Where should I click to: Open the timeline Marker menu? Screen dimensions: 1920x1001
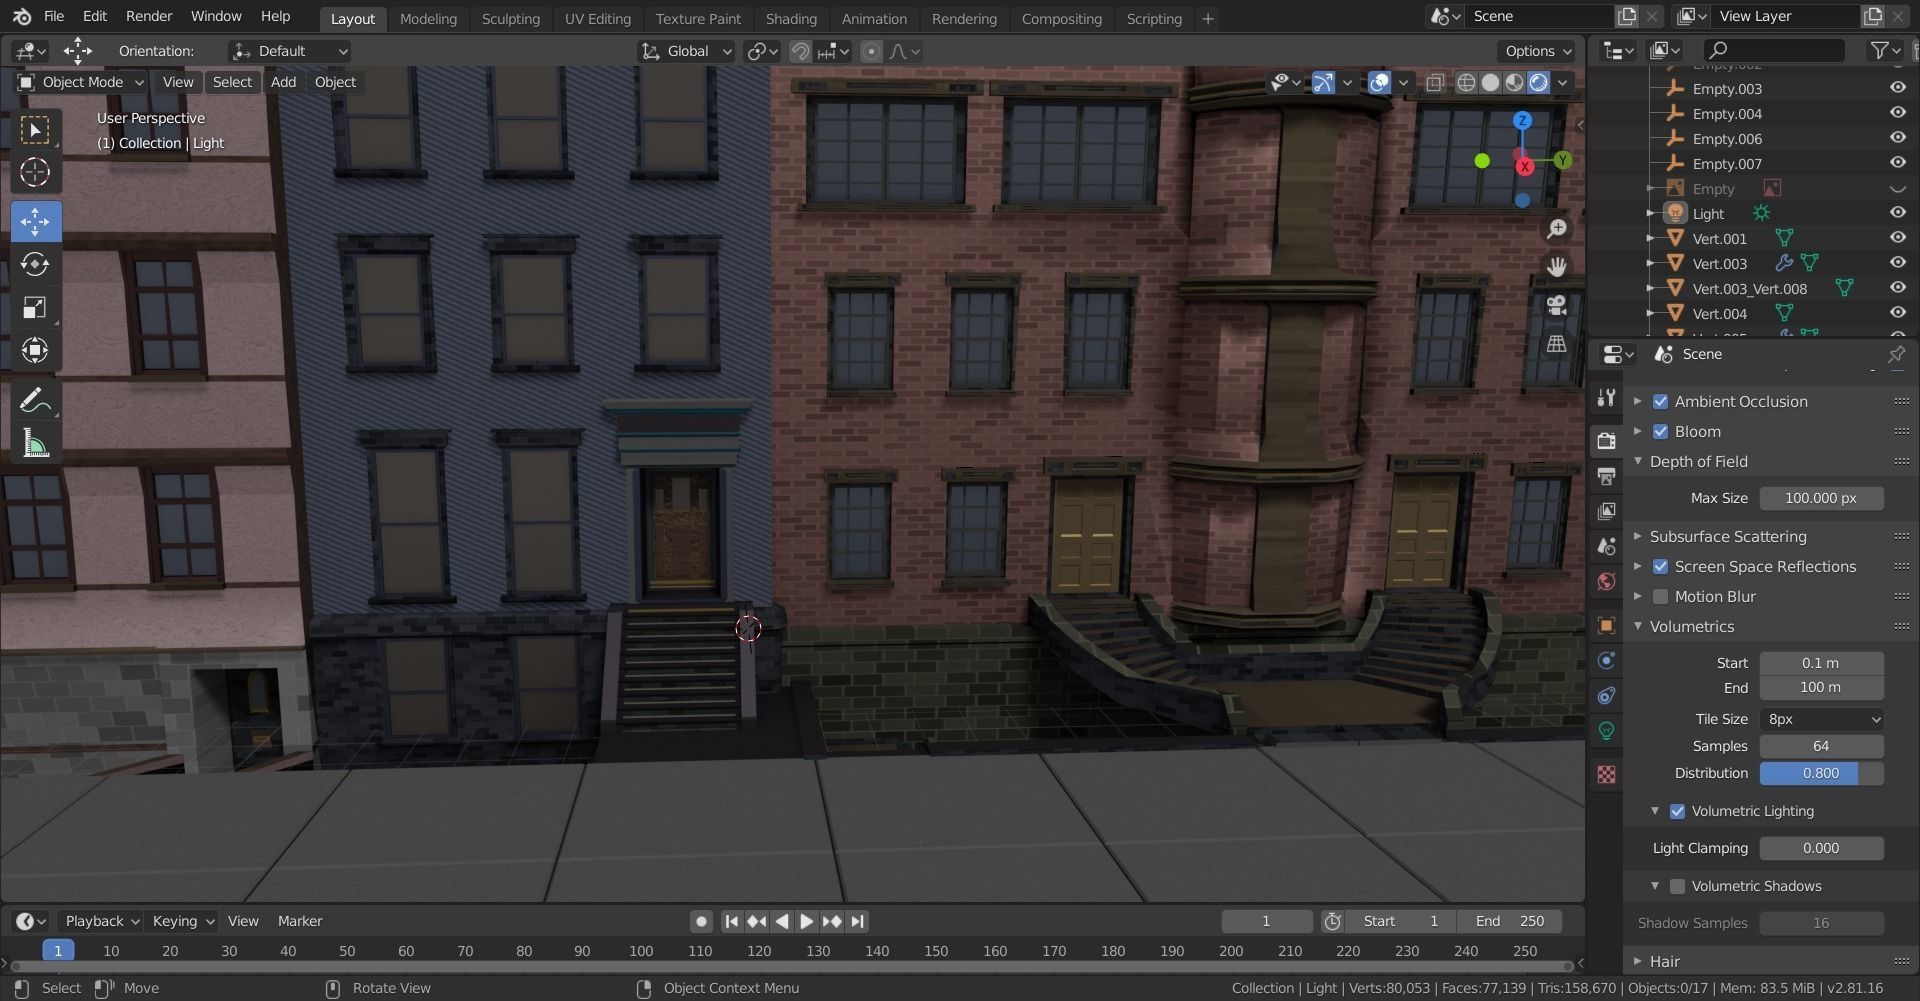300,922
